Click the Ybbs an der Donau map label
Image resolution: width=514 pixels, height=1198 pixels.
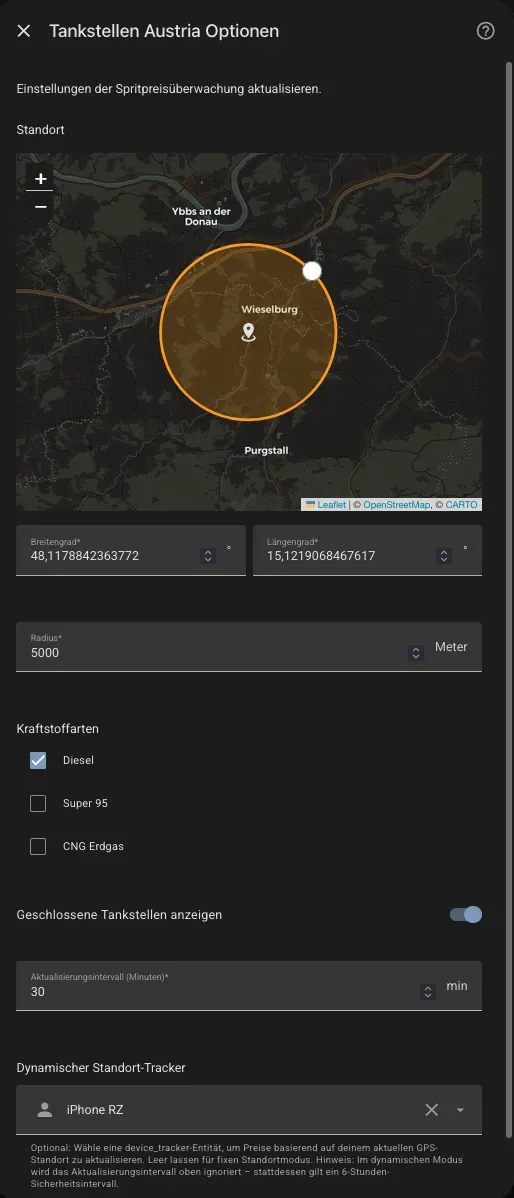pyautogui.click(x=202, y=216)
